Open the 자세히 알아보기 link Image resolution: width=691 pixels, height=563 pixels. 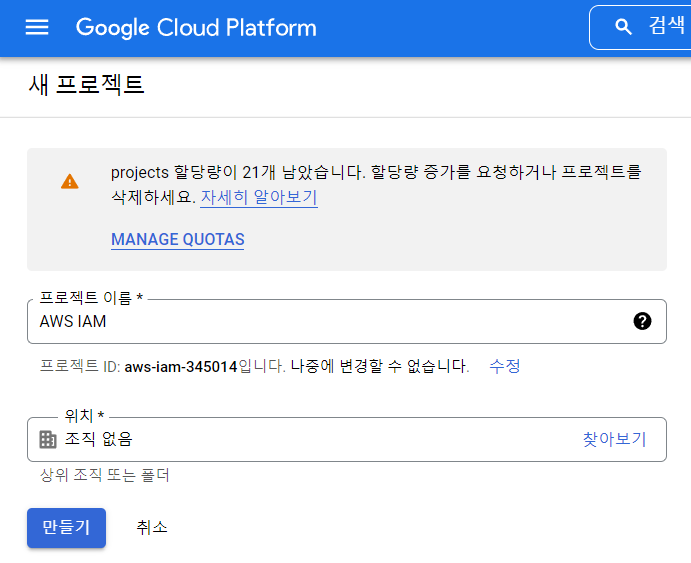point(259,197)
